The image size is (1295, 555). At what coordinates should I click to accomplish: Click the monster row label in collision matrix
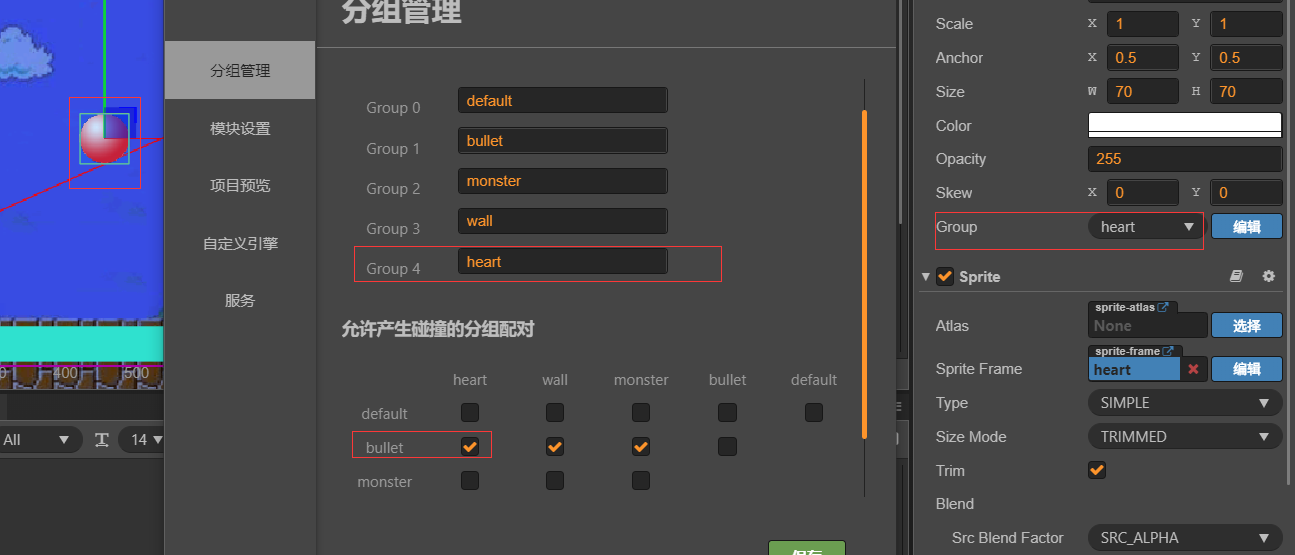point(385,482)
